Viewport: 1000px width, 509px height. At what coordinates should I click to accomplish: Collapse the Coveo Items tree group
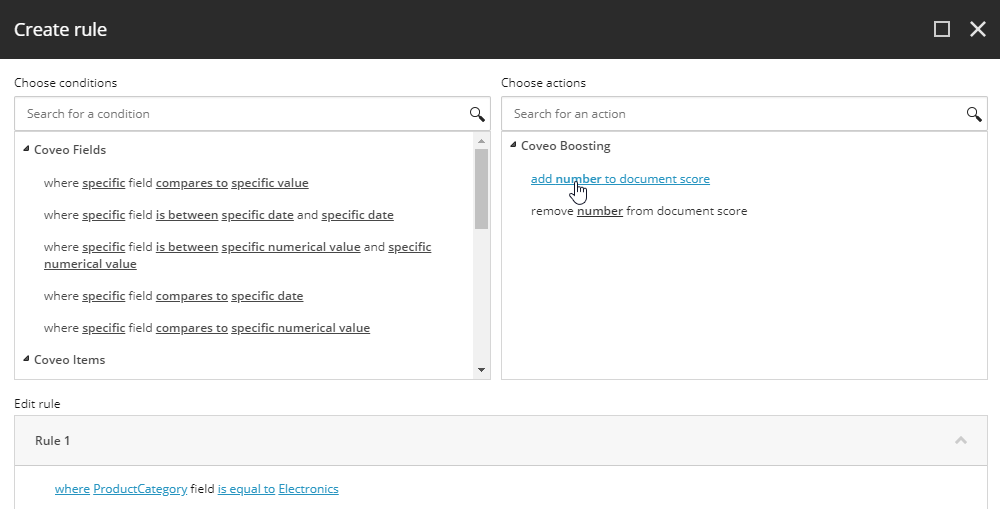coord(26,358)
